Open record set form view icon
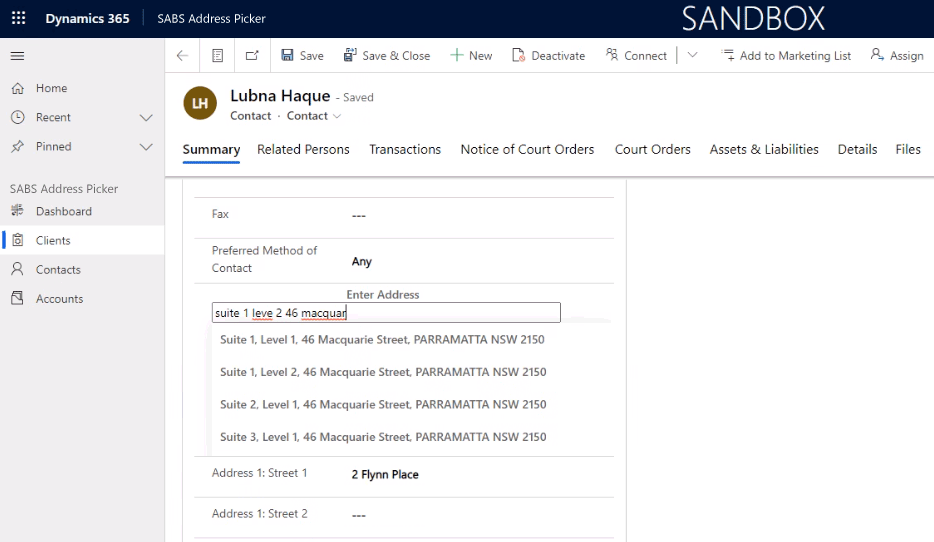 (x=217, y=56)
